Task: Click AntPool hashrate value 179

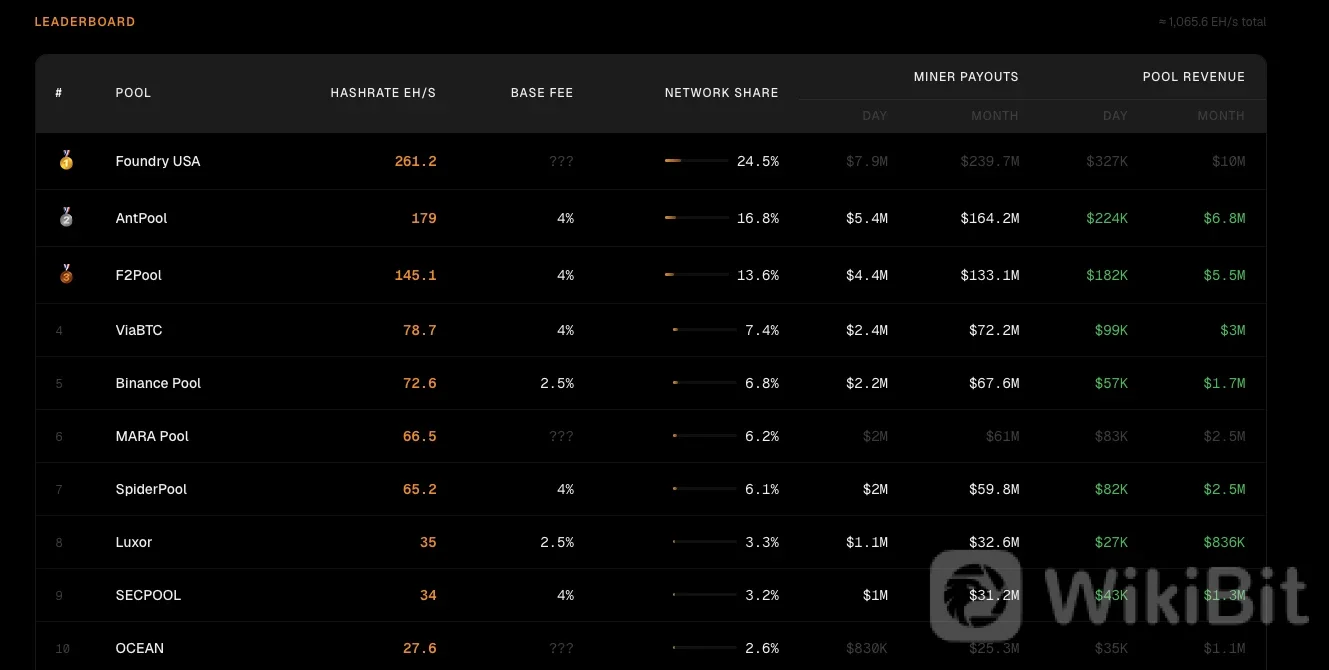Action: (424, 218)
